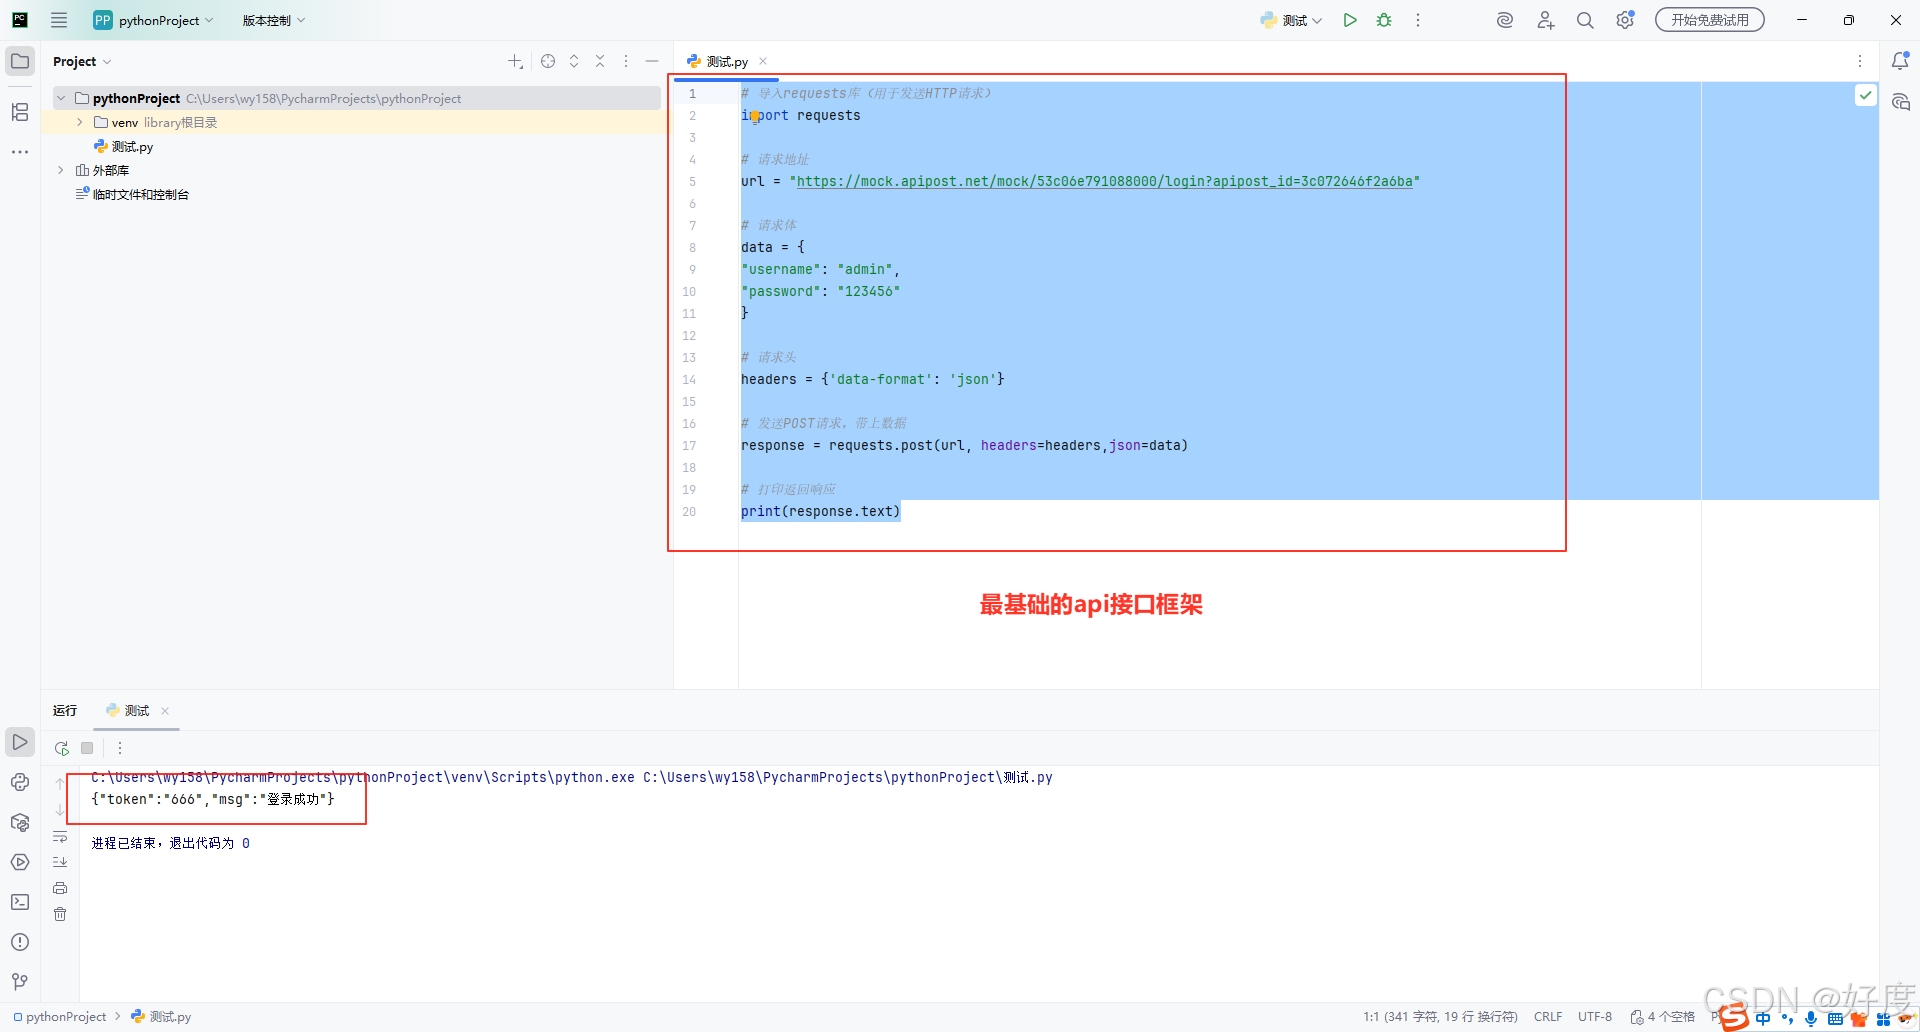The height and width of the screenshot is (1032, 1920).
Task: Close the 测试 run tab
Action: [165, 711]
